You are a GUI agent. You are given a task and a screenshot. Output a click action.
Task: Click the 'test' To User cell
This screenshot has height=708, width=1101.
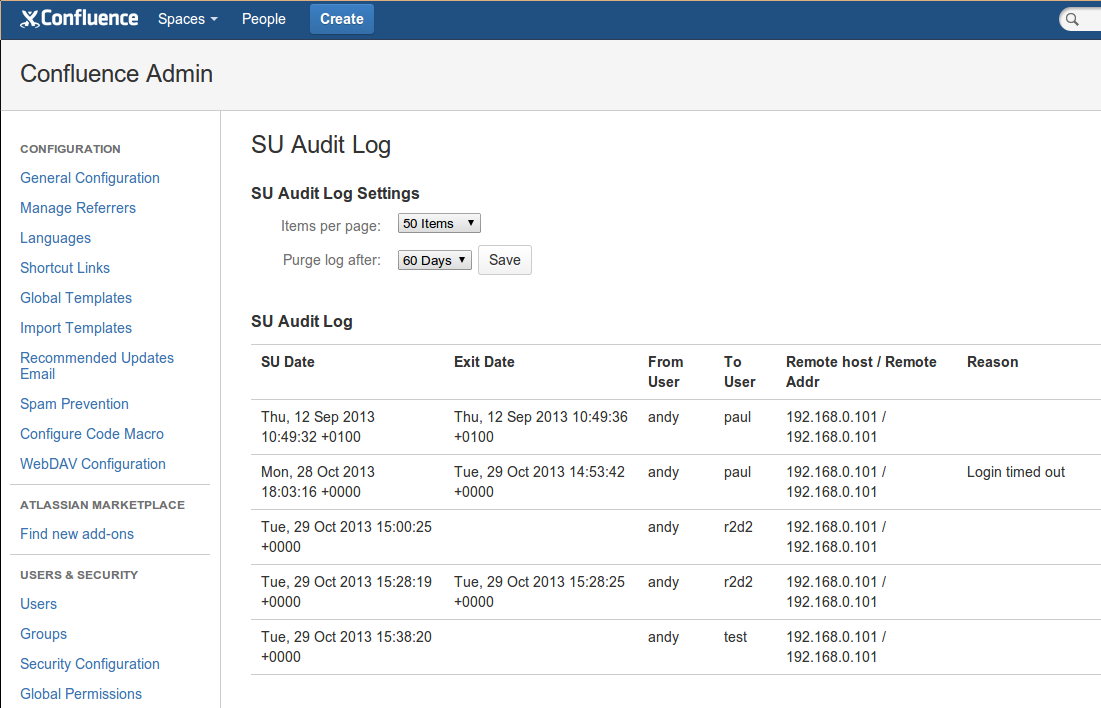pos(735,637)
